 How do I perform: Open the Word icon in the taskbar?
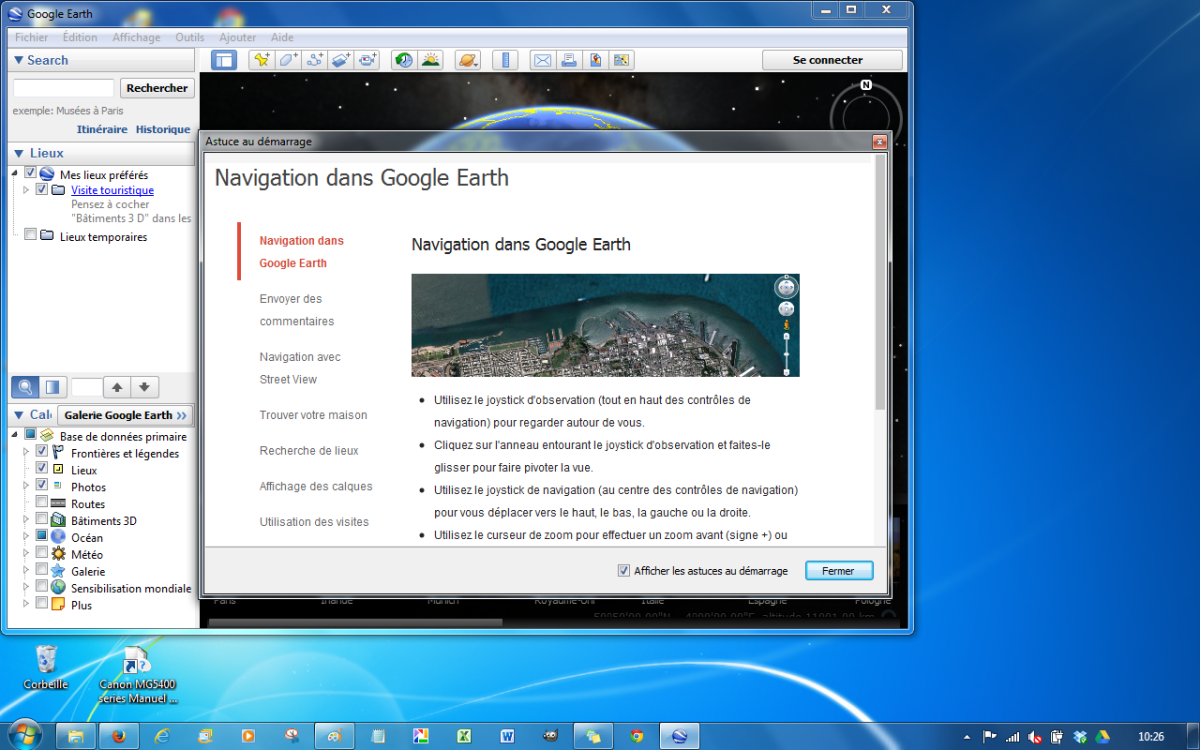pos(507,736)
